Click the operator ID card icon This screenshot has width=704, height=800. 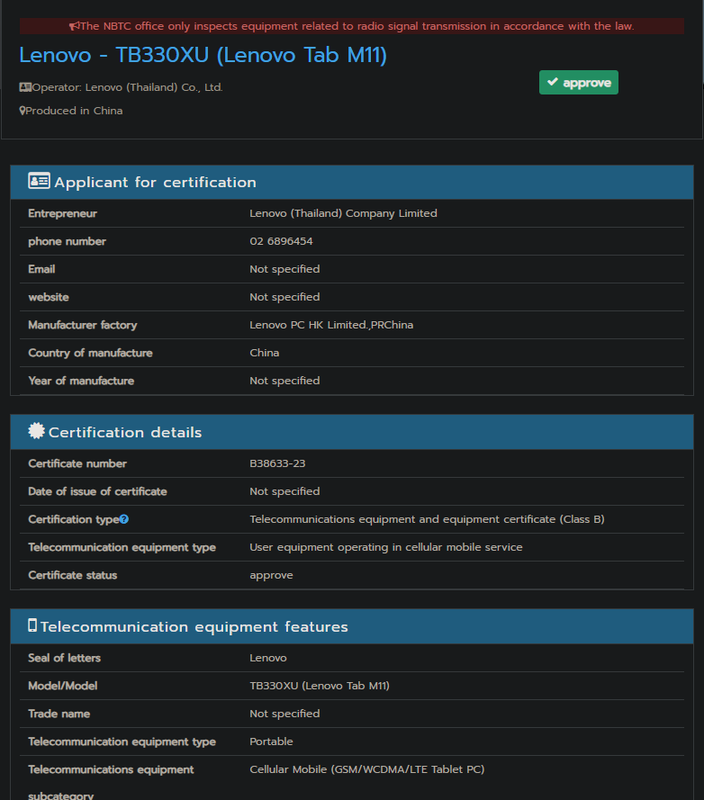point(25,88)
